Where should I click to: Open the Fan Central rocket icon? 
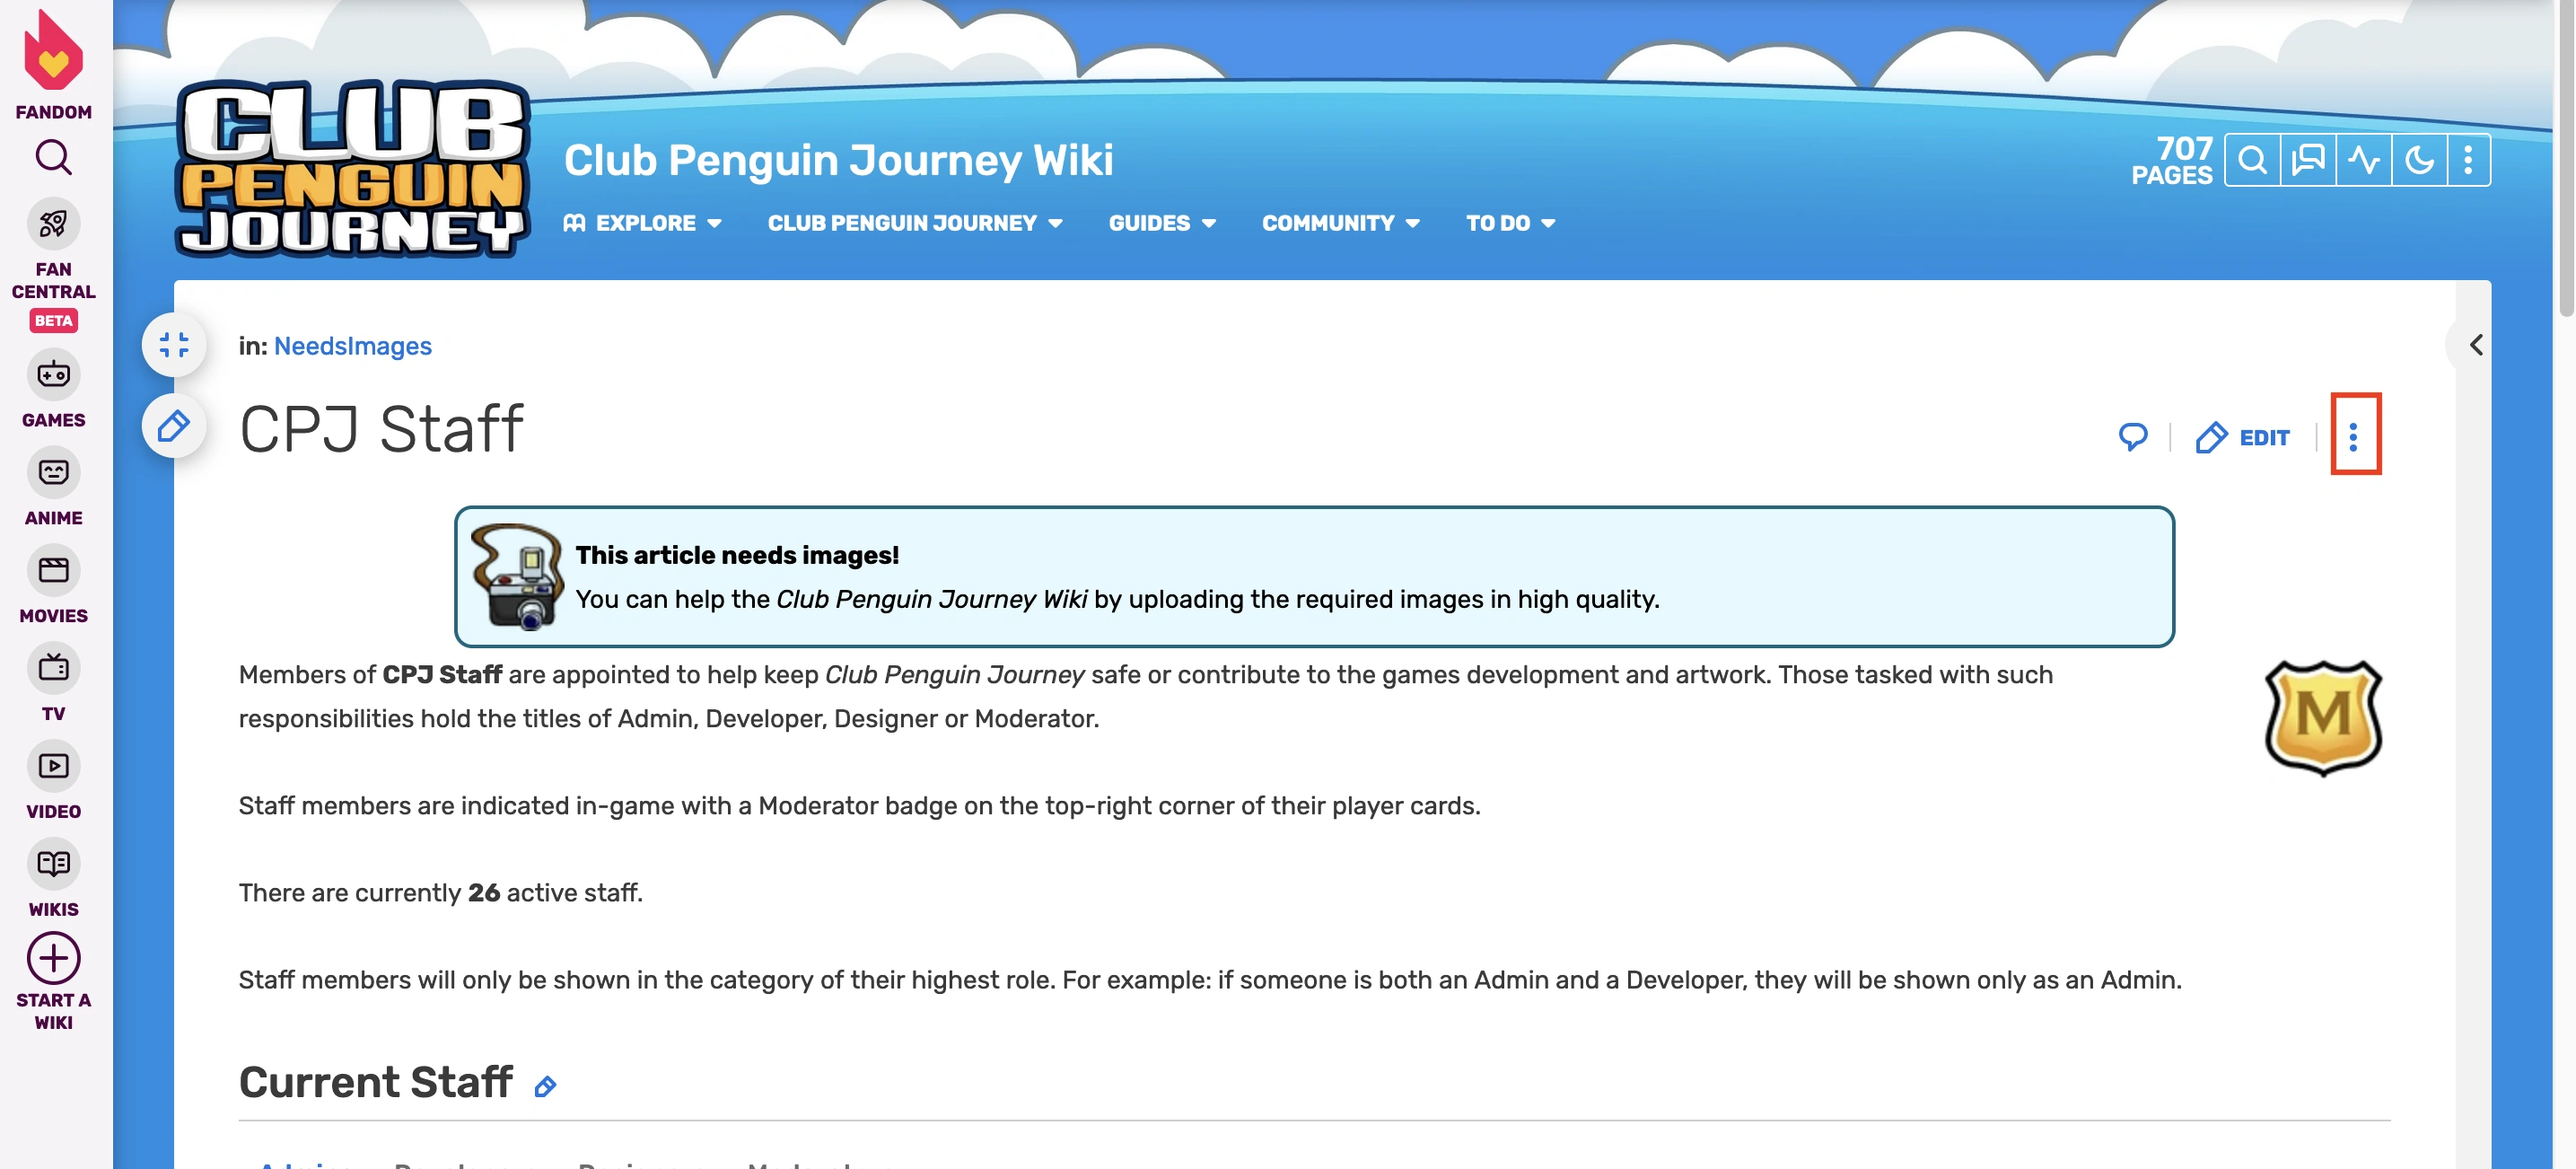click(x=53, y=224)
